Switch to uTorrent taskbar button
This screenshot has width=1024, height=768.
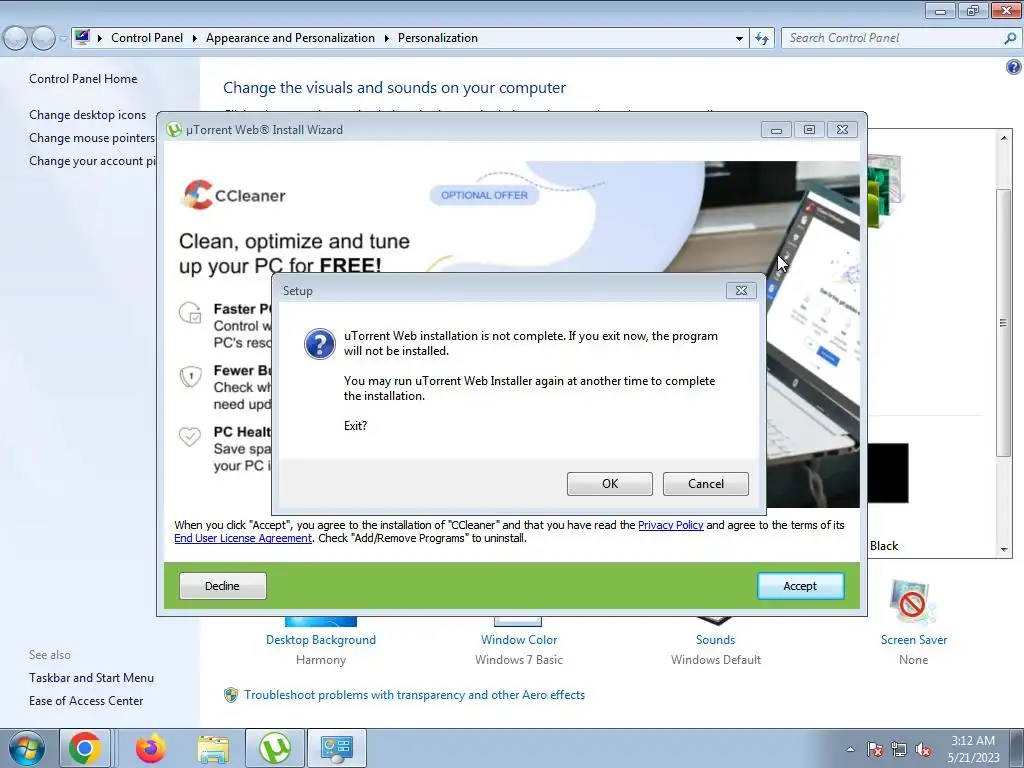point(275,748)
